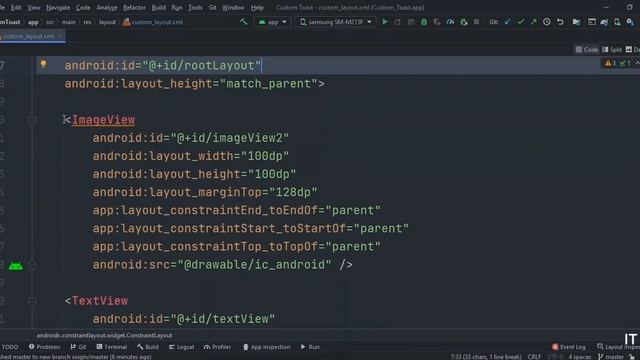Click the main breadcrumb in navigation bar
This screenshot has width=640, height=360.
pos(69,22)
